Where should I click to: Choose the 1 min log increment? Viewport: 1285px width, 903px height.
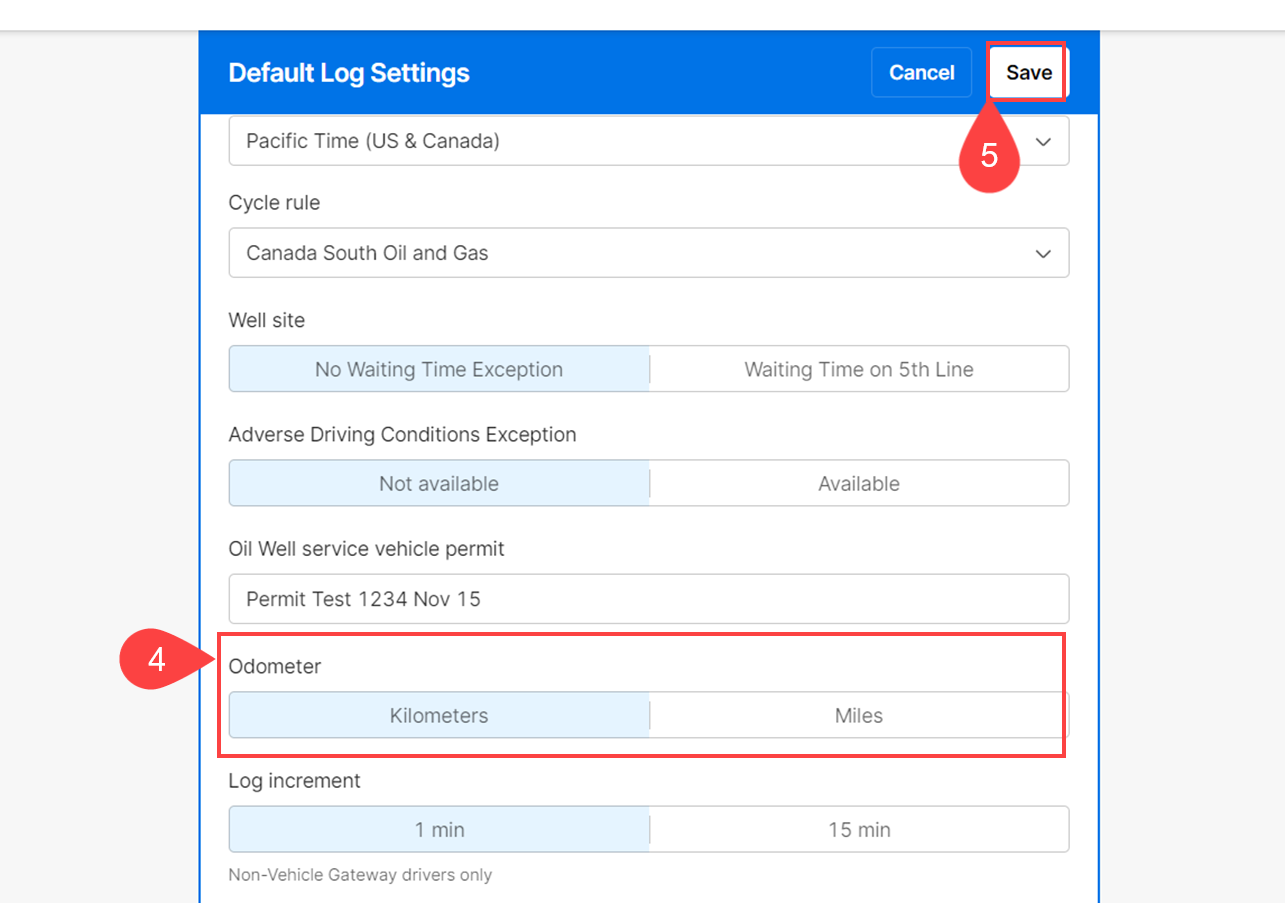tap(439, 829)
